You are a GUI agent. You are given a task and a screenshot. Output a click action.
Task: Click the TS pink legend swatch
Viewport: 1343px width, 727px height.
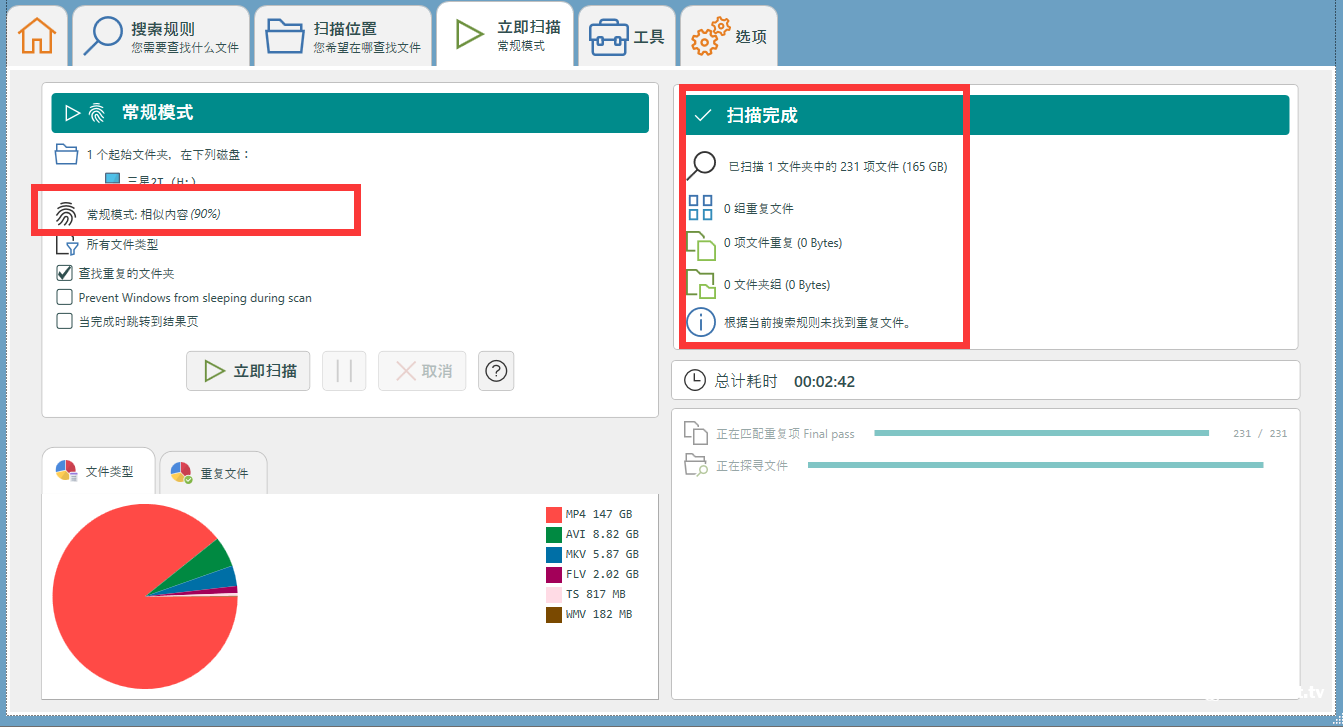pos(553,594)
